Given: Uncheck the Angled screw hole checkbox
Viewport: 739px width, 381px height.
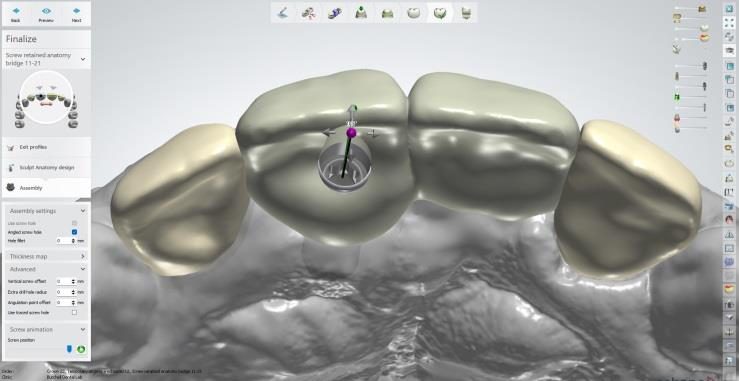Looking at the screenshot, I should click(x=74, y=232).
